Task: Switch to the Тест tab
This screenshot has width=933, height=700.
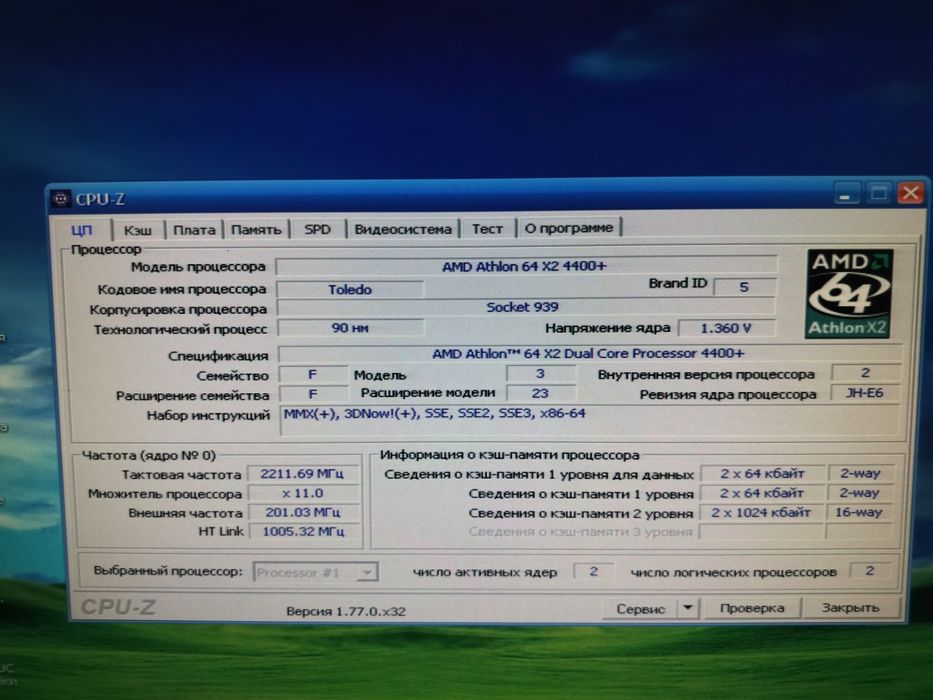Action: click(487, 229)
